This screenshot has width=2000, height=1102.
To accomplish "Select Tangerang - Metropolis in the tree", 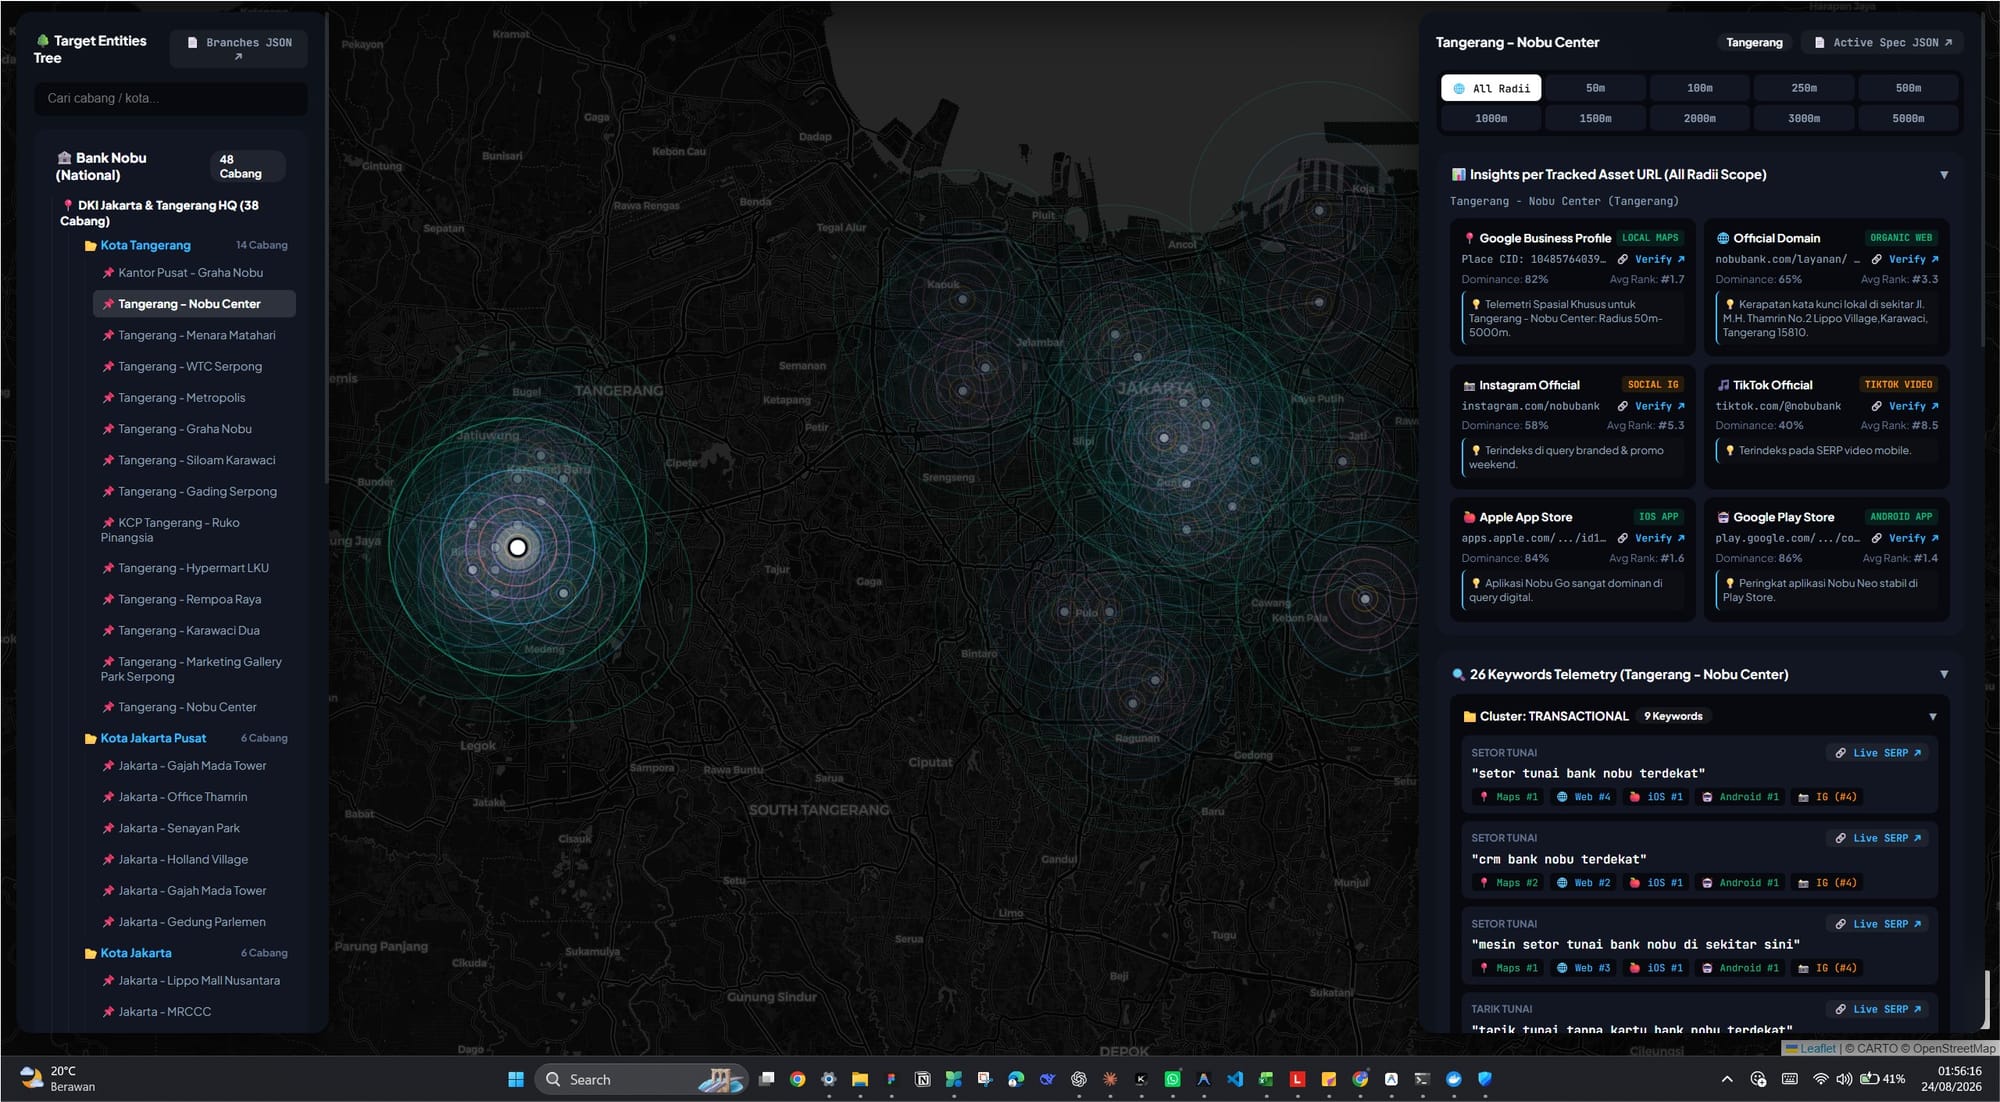I will tap(194, 398).
